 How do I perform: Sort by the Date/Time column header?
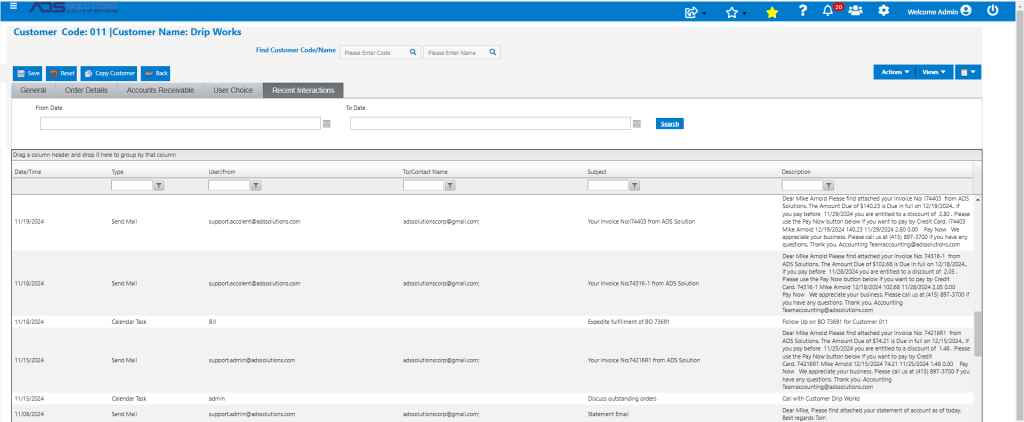click(x=27, y=172)
